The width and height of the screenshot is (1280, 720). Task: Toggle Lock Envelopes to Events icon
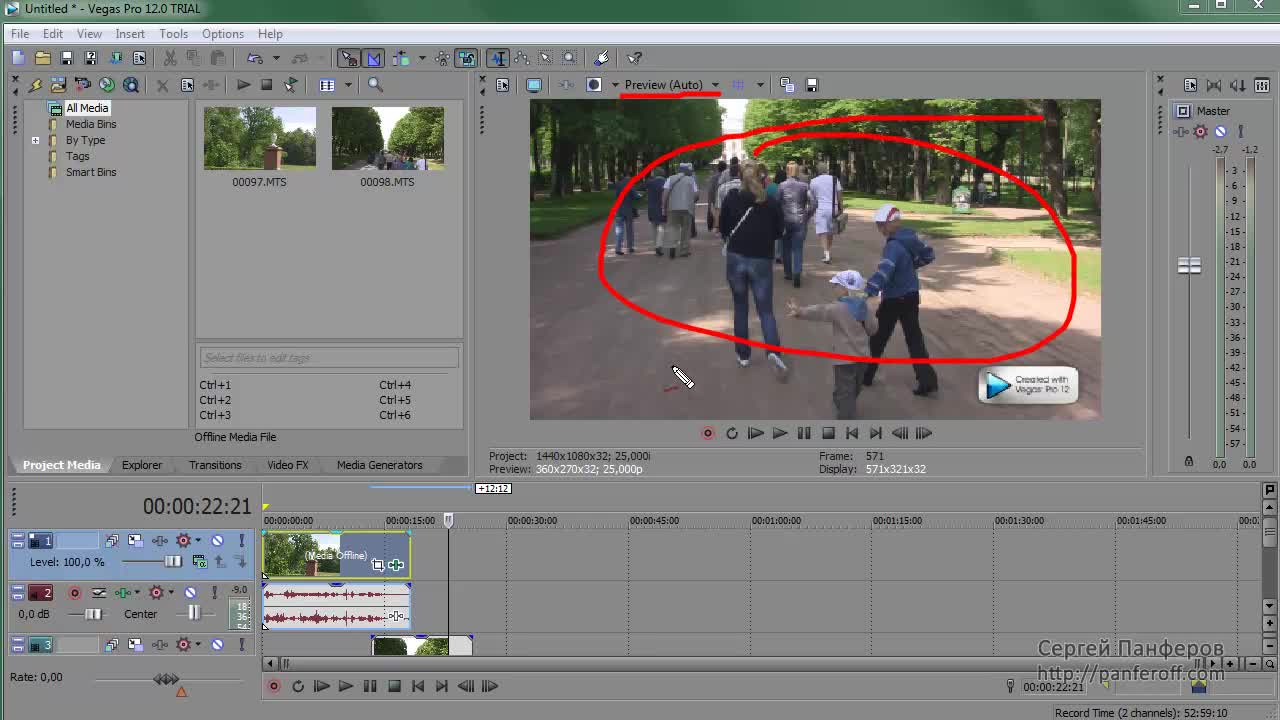point(442,58)
